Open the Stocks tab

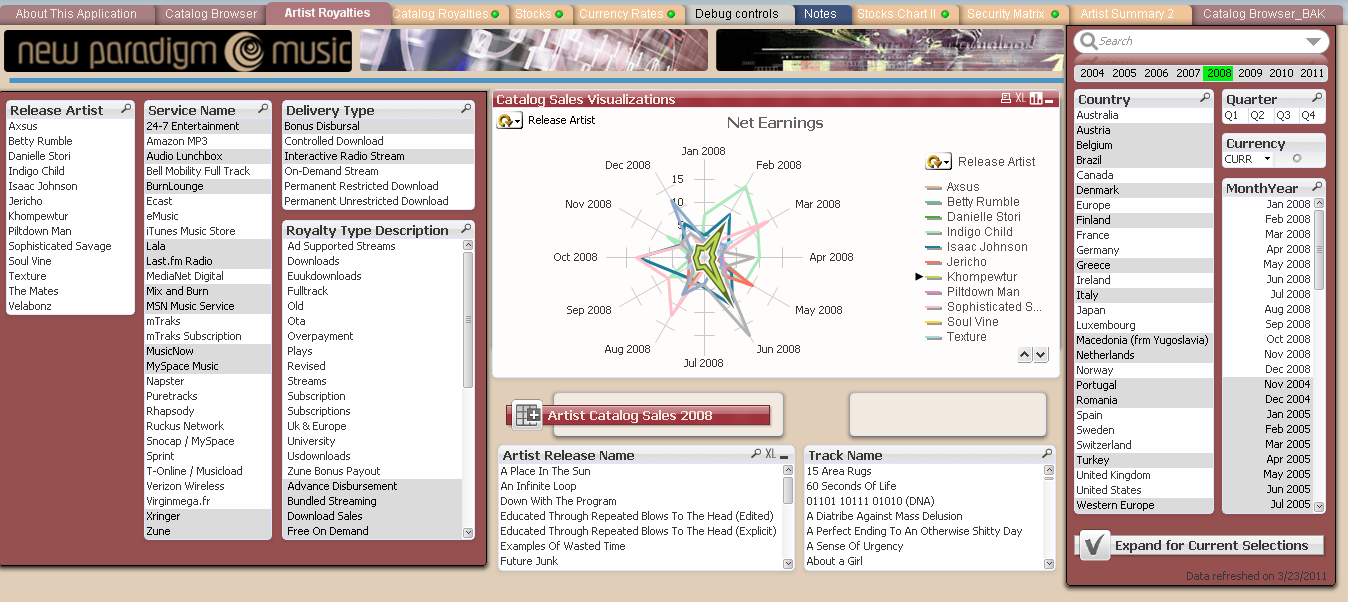pos(539,14)
